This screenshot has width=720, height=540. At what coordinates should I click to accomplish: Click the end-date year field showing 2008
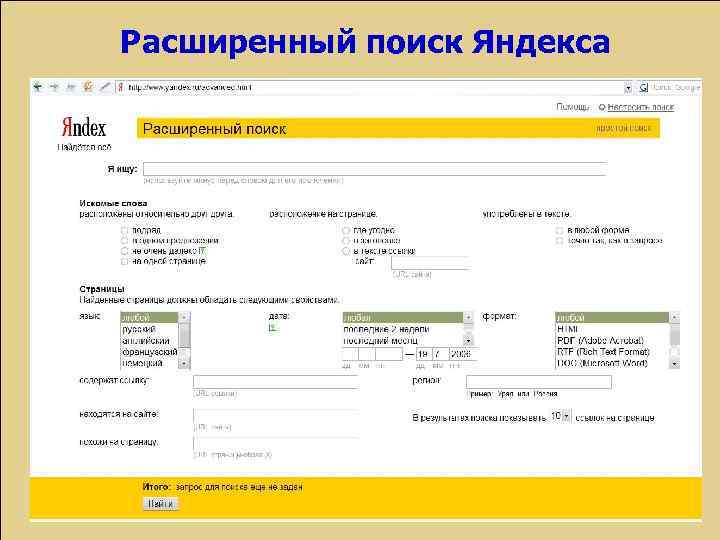tap(463, 354)
